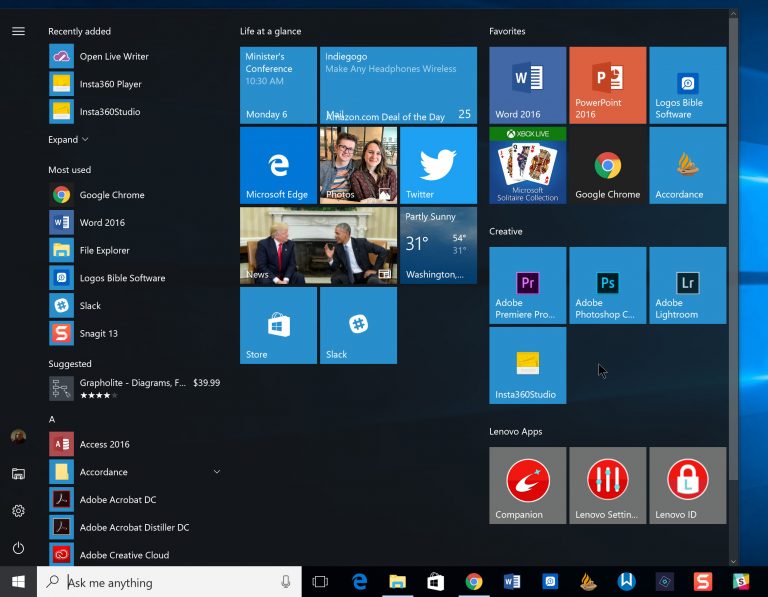Image resolution: width=768 pixels, height=597 pixels.
Task: Click the Power button icon
Action: click(18, 548)
